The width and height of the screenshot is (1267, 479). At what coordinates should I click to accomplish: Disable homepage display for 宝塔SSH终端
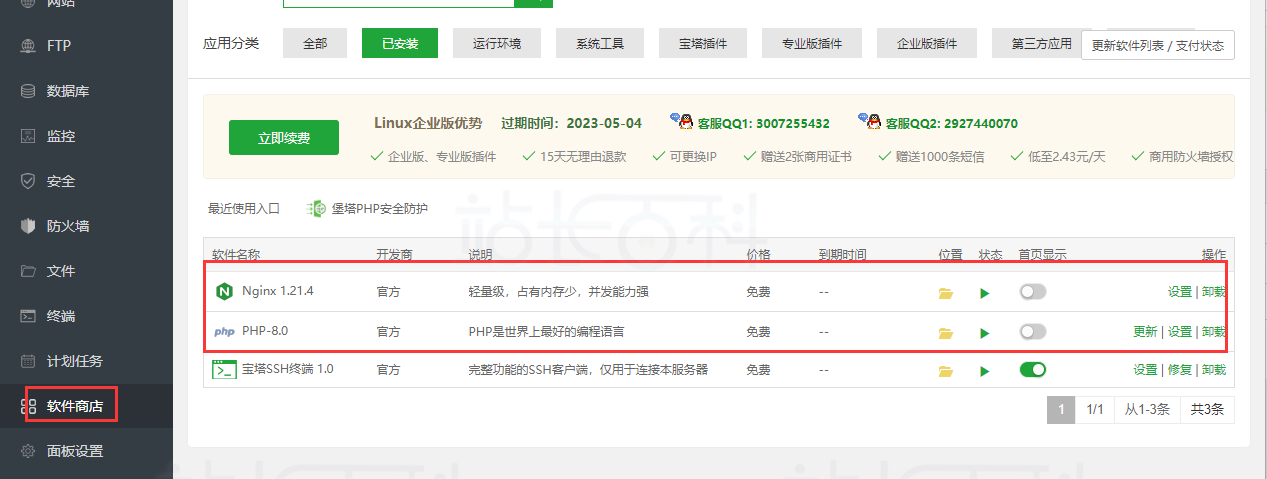(x=1032, y=370)
